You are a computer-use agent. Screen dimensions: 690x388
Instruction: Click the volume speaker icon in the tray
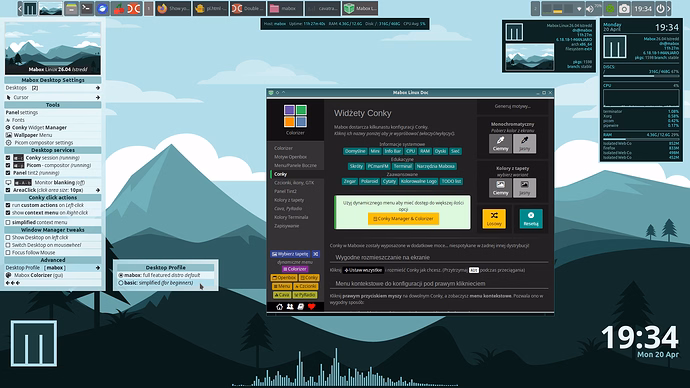click(590, 8)
